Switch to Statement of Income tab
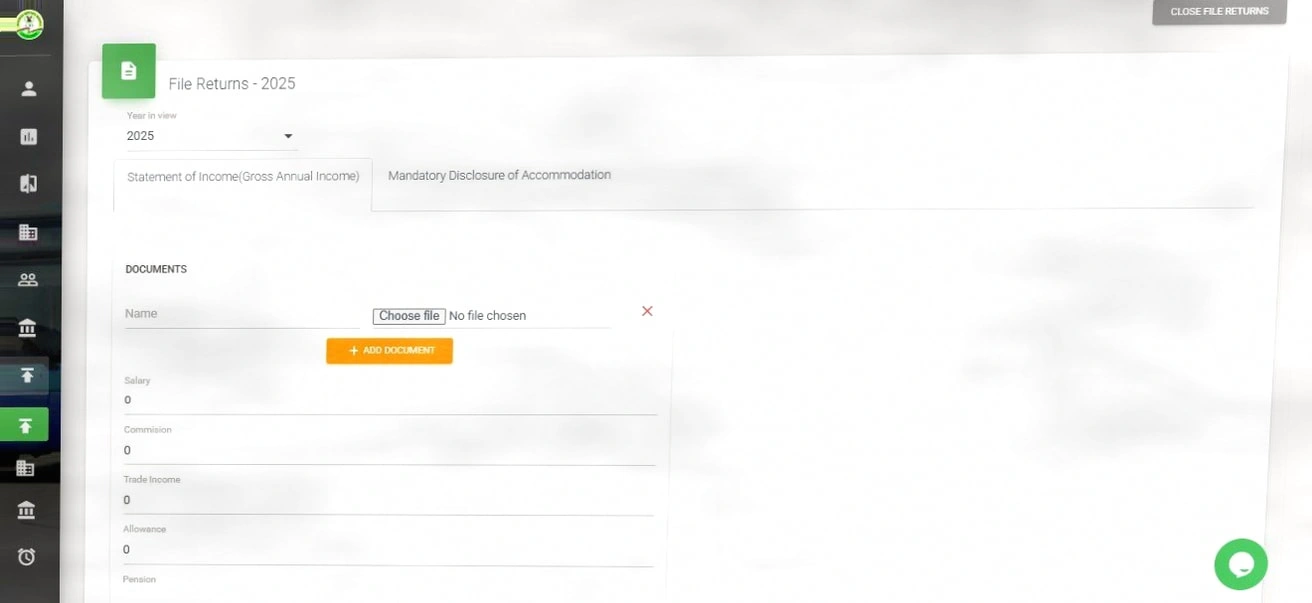Image resolution: width=1312 pixels, height=603 pixels. [243, 177]
